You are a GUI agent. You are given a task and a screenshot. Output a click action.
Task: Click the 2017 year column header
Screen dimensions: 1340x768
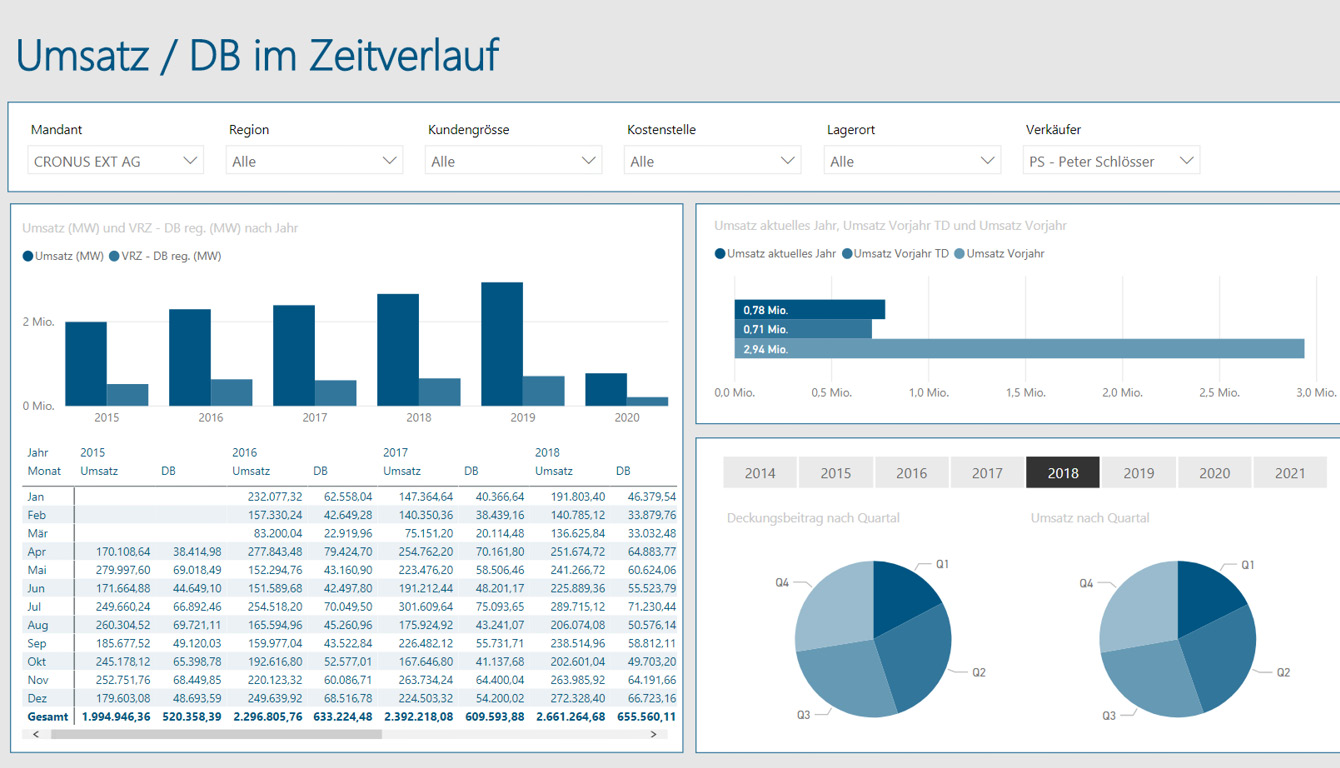(396, 452)
